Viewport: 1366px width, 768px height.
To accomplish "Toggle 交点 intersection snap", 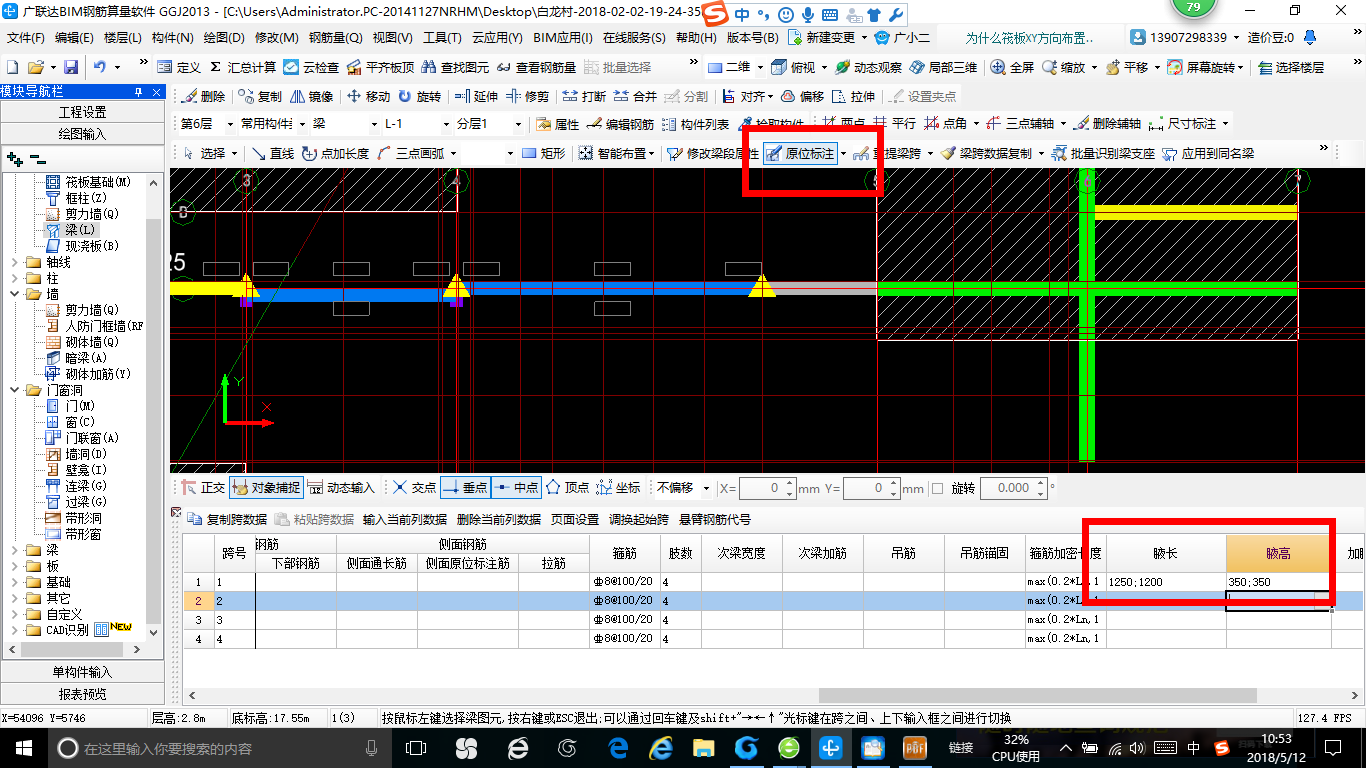I will coord(414,488).
